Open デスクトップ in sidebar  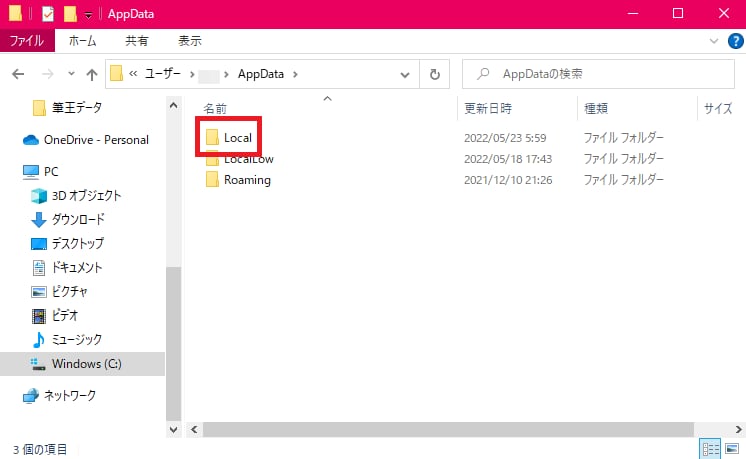click(x=78, y=244)
